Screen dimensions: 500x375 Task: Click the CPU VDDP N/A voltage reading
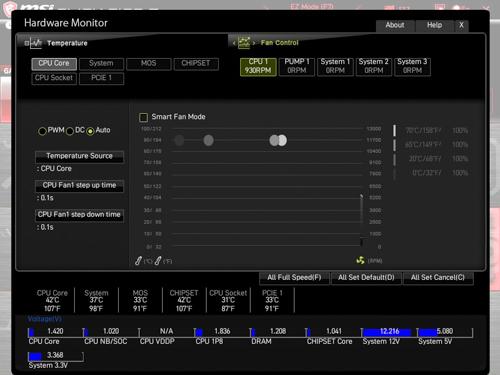click(x=166, y=331)
